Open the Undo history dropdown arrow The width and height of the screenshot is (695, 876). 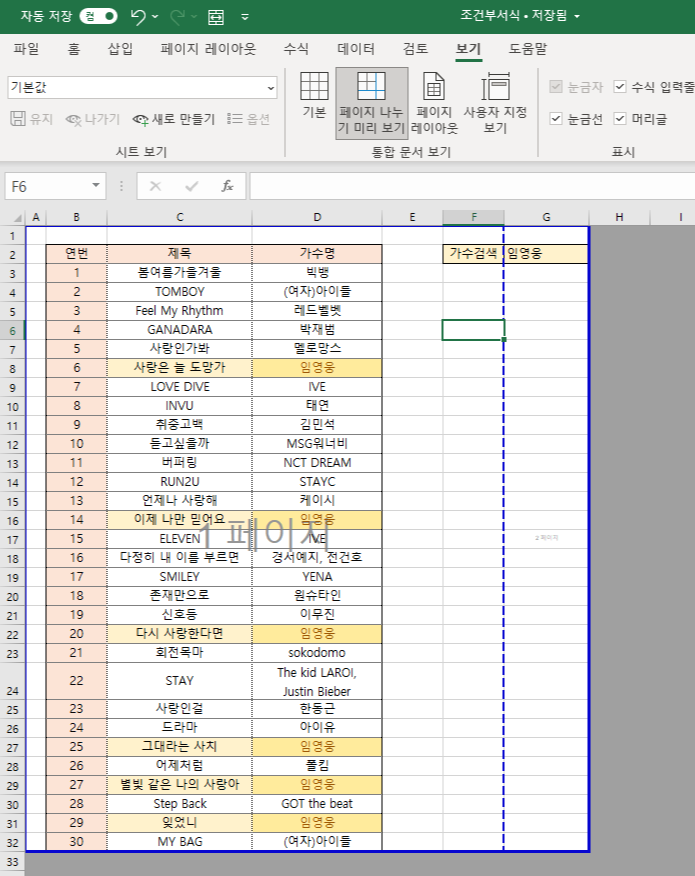(x=155, y=17)
